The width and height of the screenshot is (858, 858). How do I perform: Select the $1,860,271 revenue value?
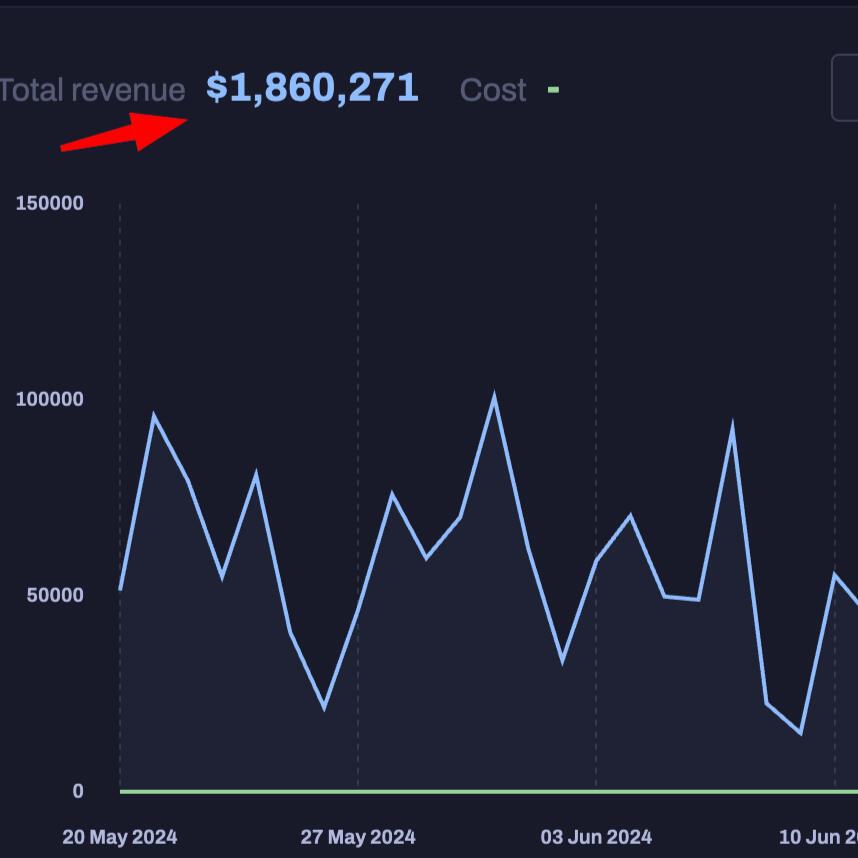[x=312, y=88]
